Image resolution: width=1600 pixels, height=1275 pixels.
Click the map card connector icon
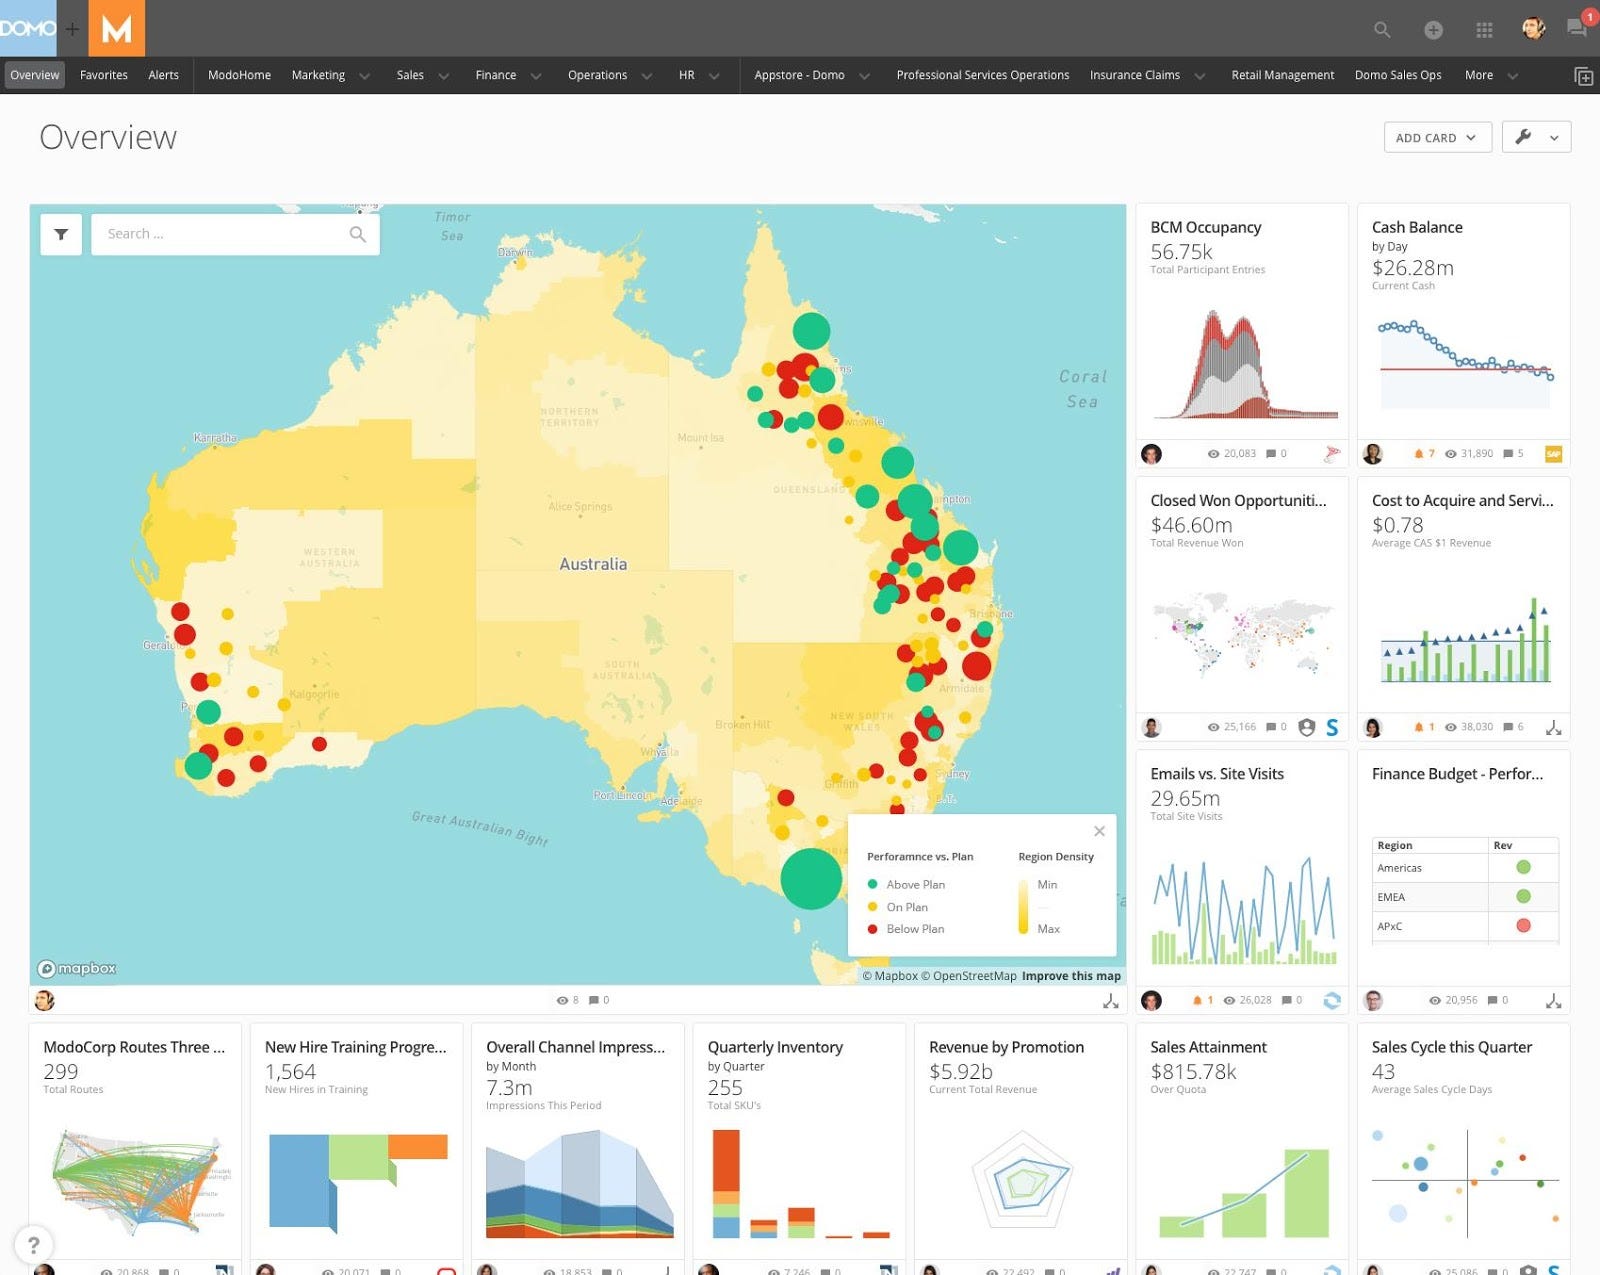1110,1000
